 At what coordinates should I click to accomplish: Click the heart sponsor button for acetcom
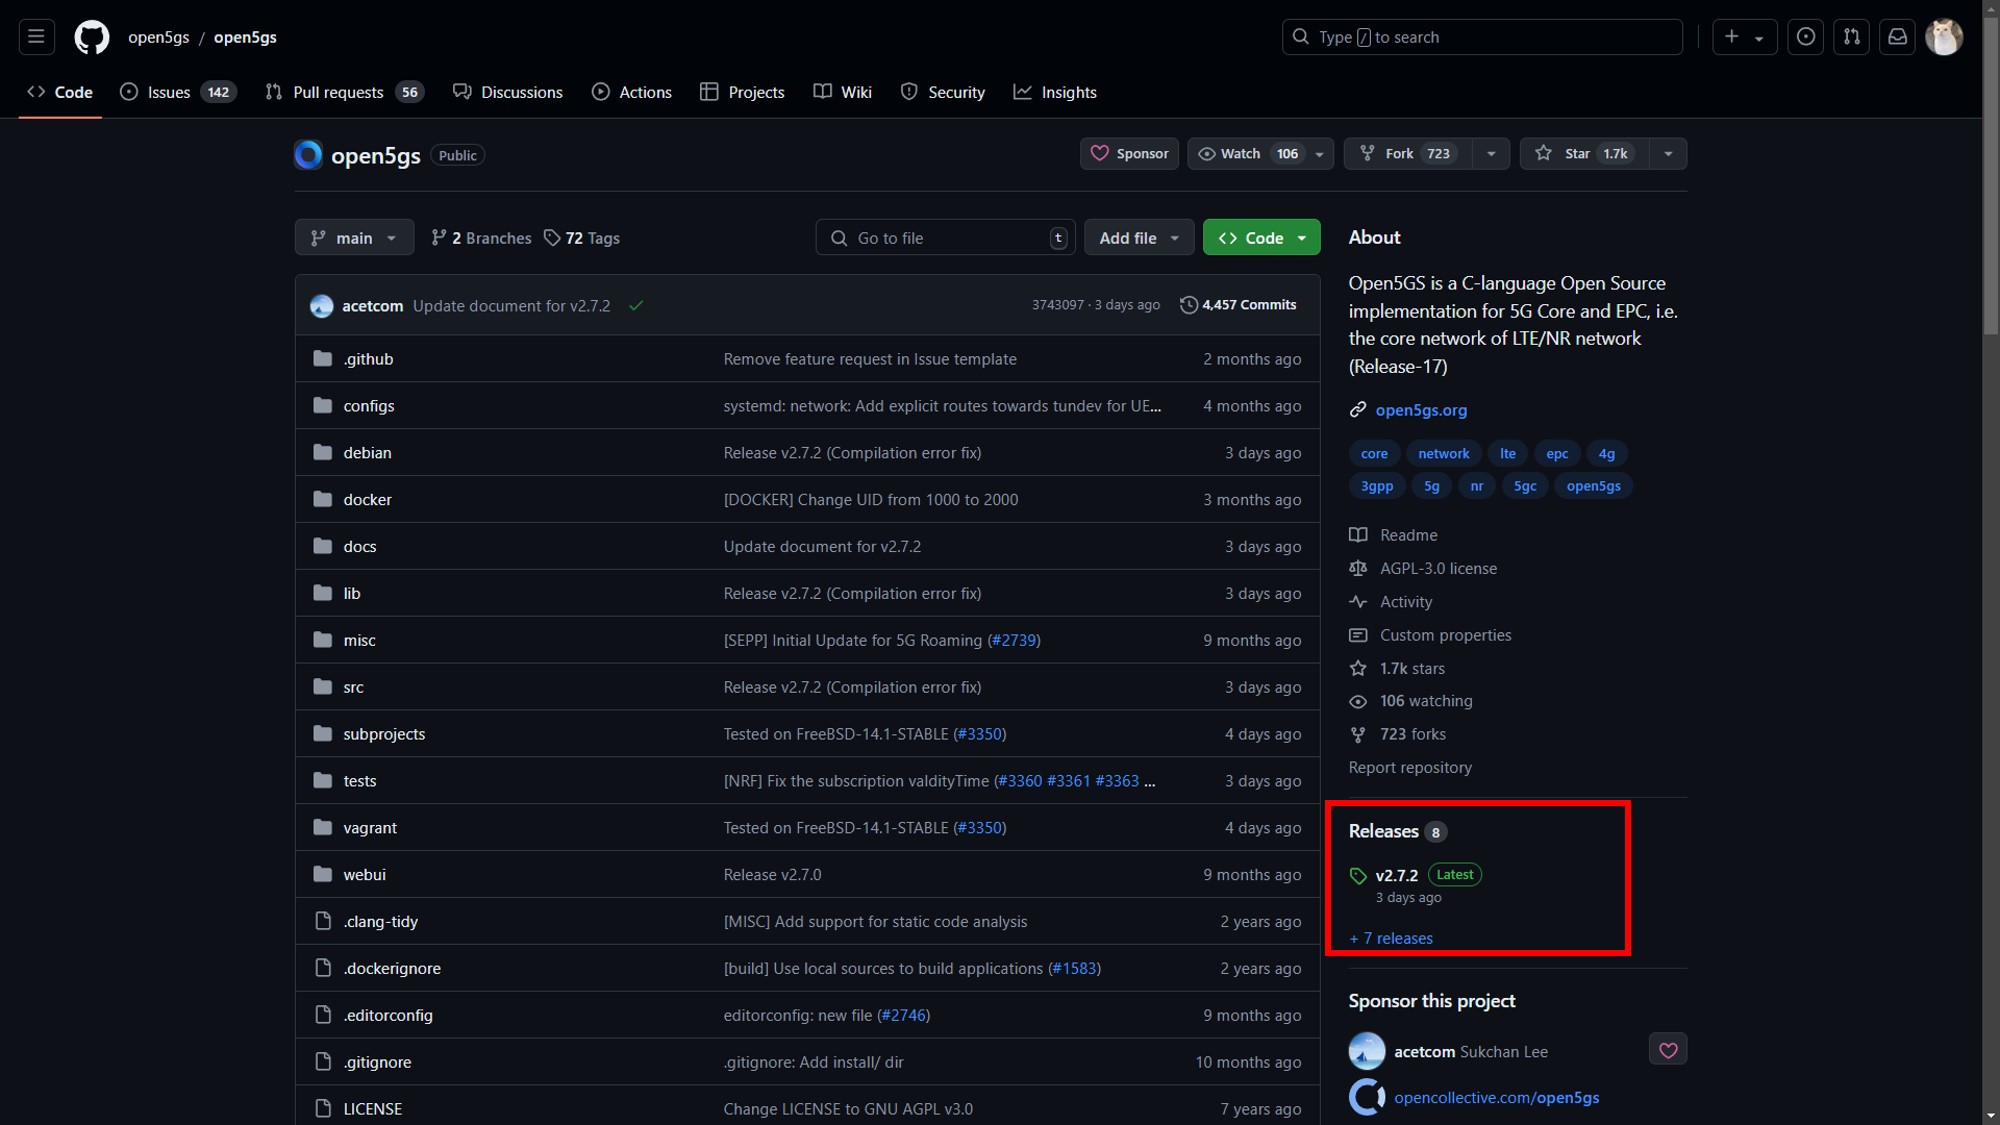(1668, 1050)
